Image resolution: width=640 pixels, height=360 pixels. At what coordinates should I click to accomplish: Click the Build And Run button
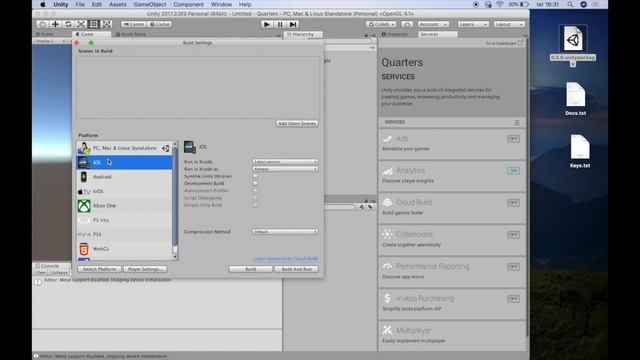296,269
